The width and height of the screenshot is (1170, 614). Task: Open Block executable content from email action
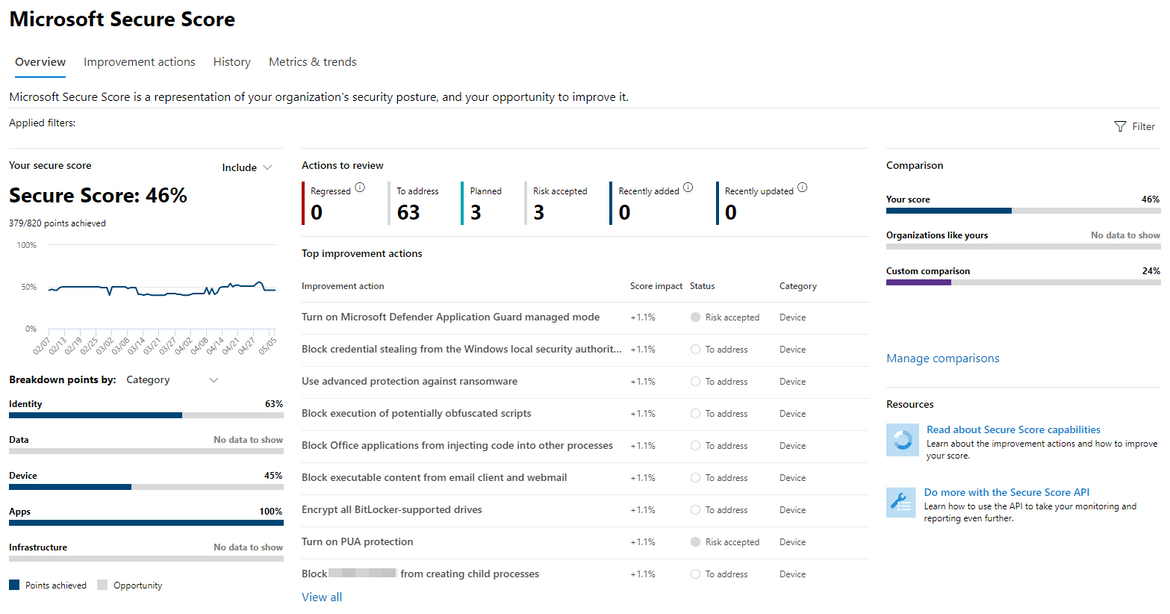[434, 477]
